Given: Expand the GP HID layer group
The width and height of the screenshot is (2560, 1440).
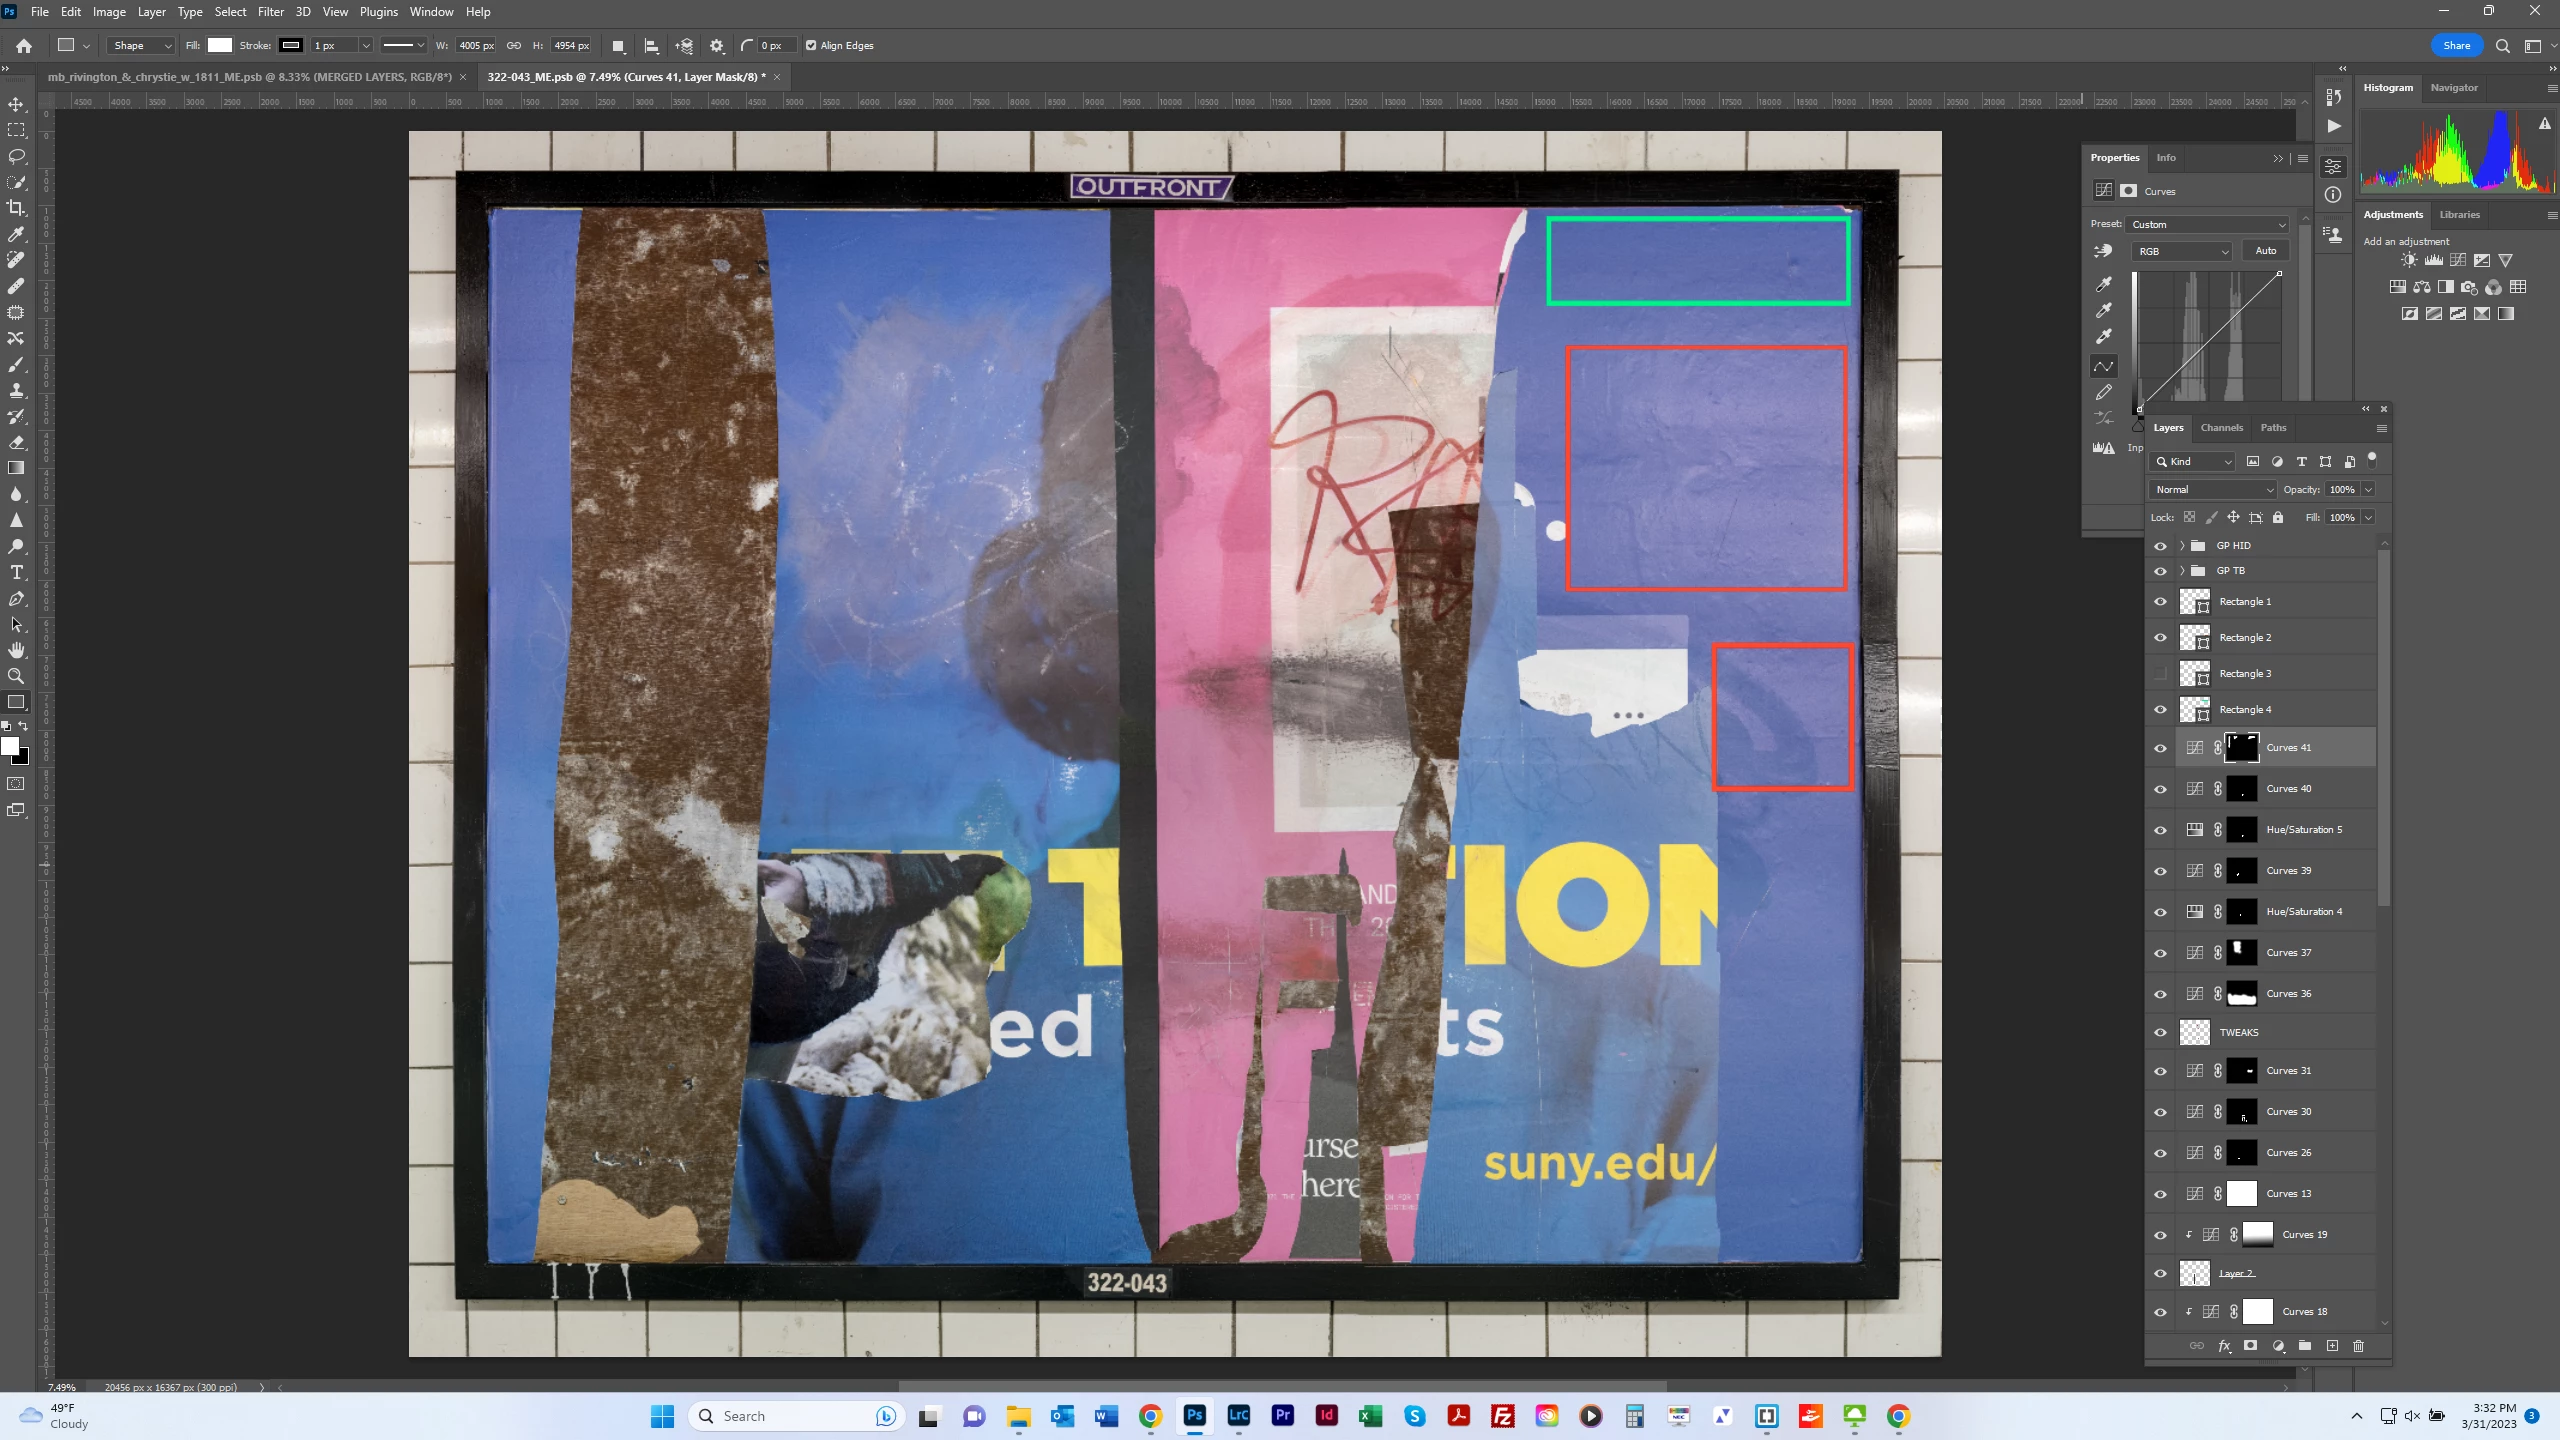Looking at the screenshot, I should [2182, 546].
